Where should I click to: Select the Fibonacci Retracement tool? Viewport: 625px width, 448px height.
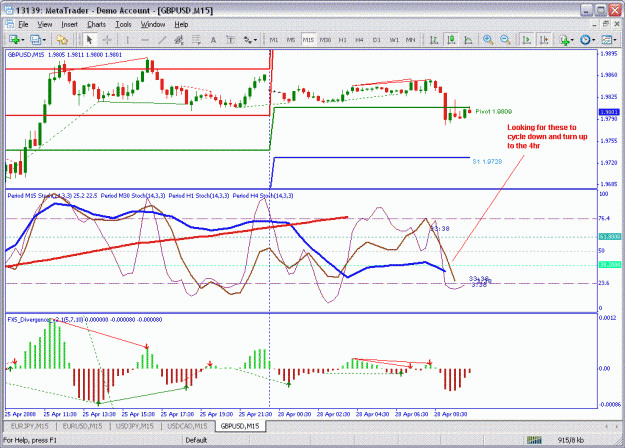196,39
